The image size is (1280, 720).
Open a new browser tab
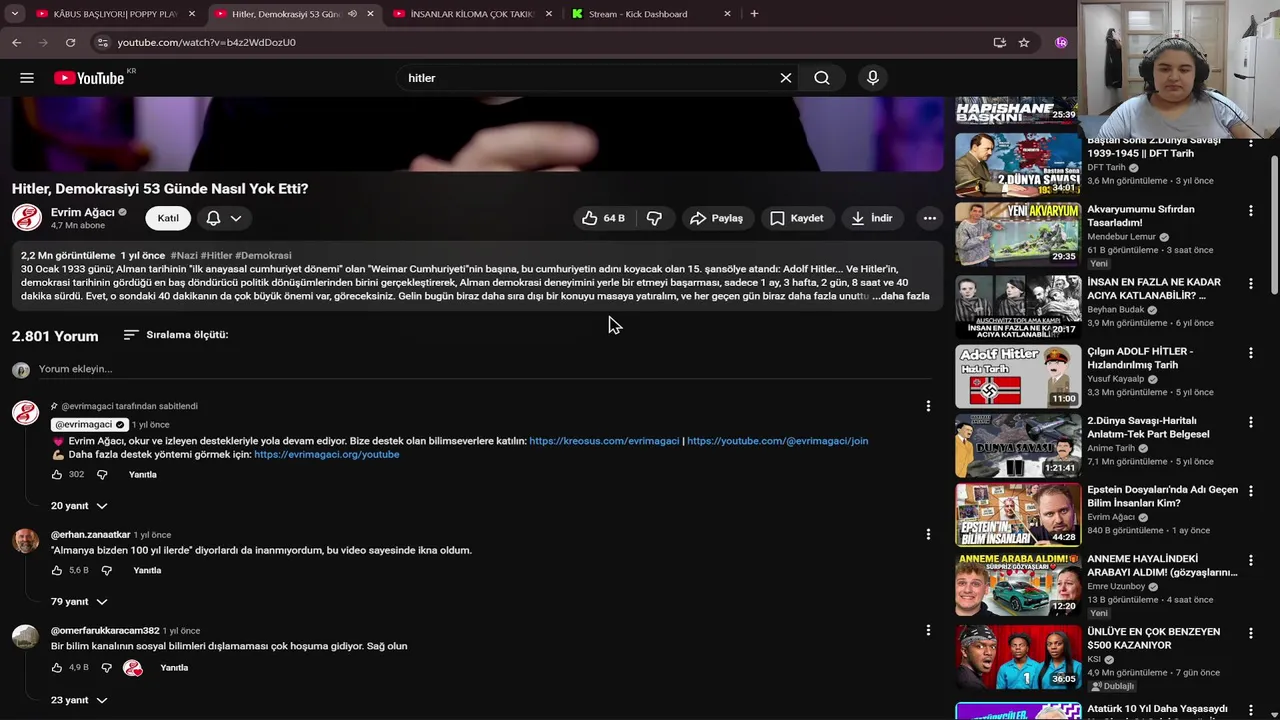[x=754, y=14]
